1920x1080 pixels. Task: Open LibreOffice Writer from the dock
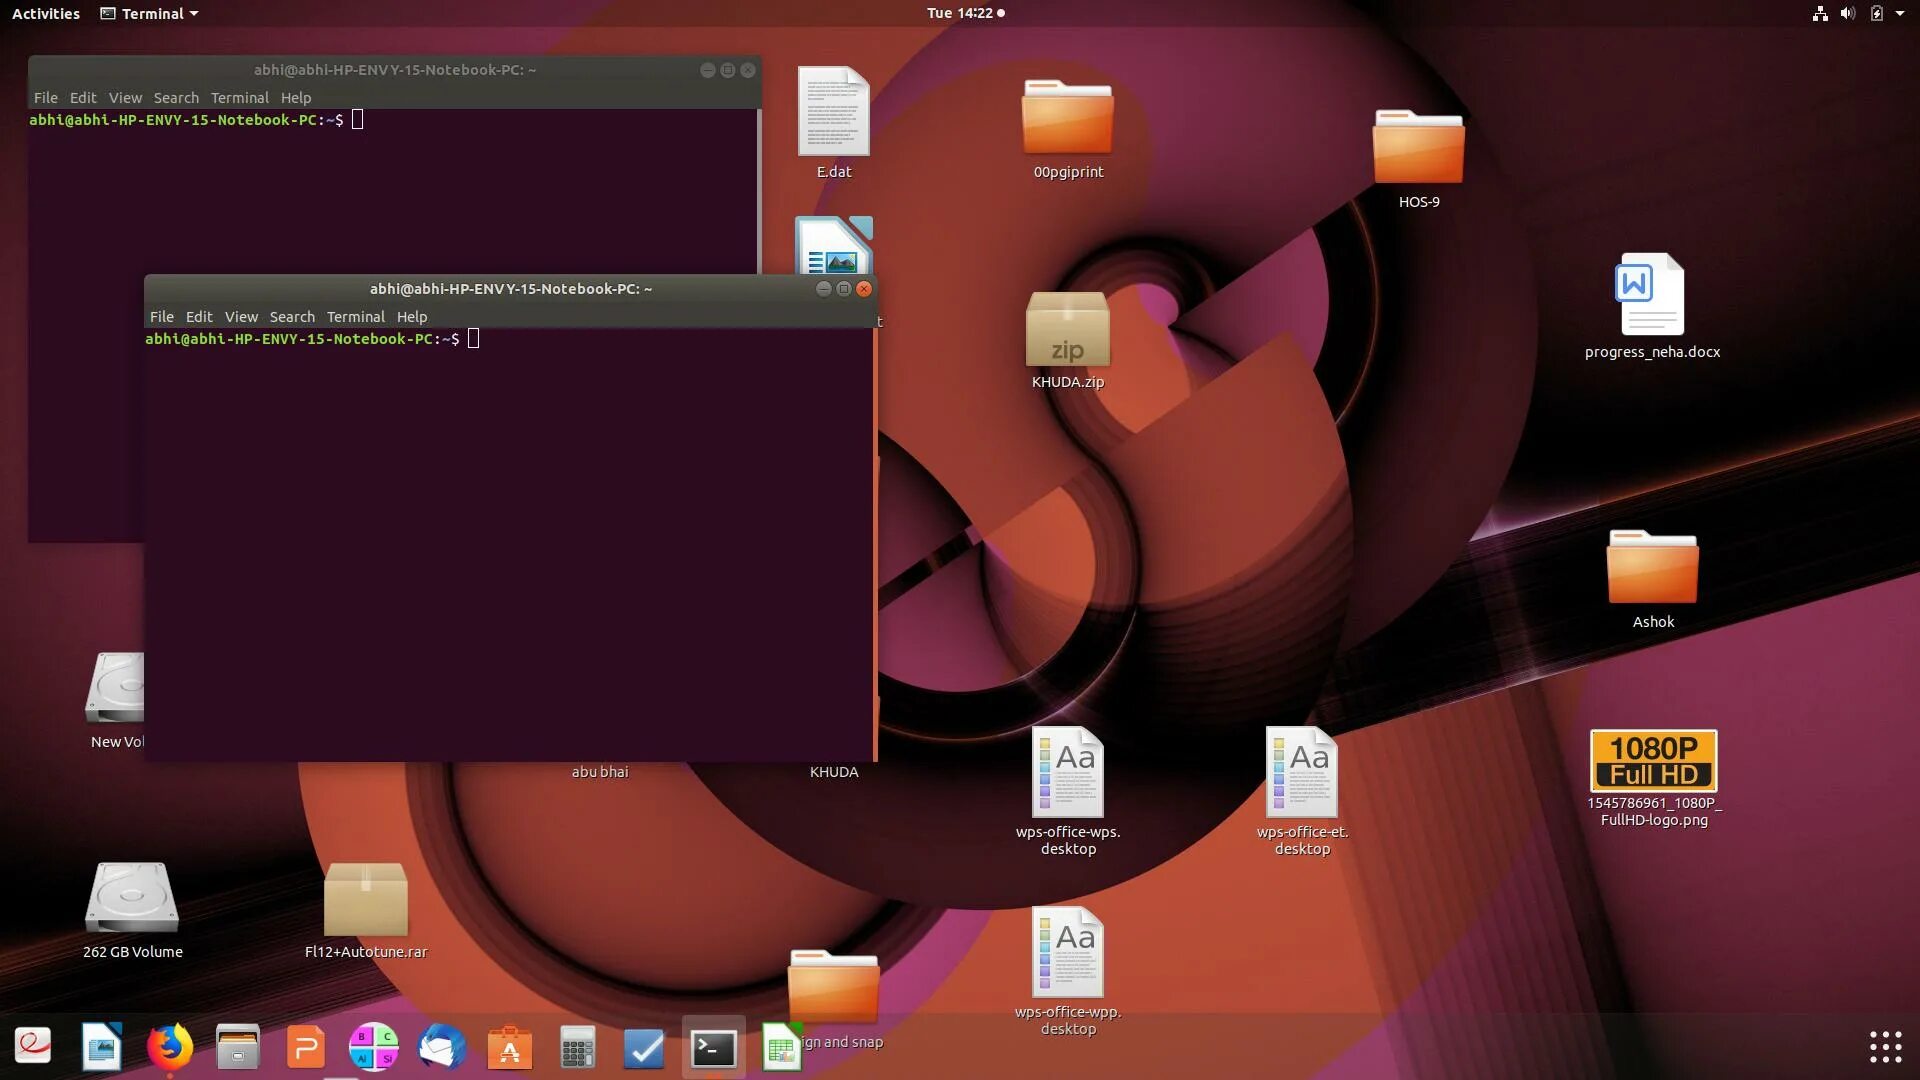point(101,1048)
